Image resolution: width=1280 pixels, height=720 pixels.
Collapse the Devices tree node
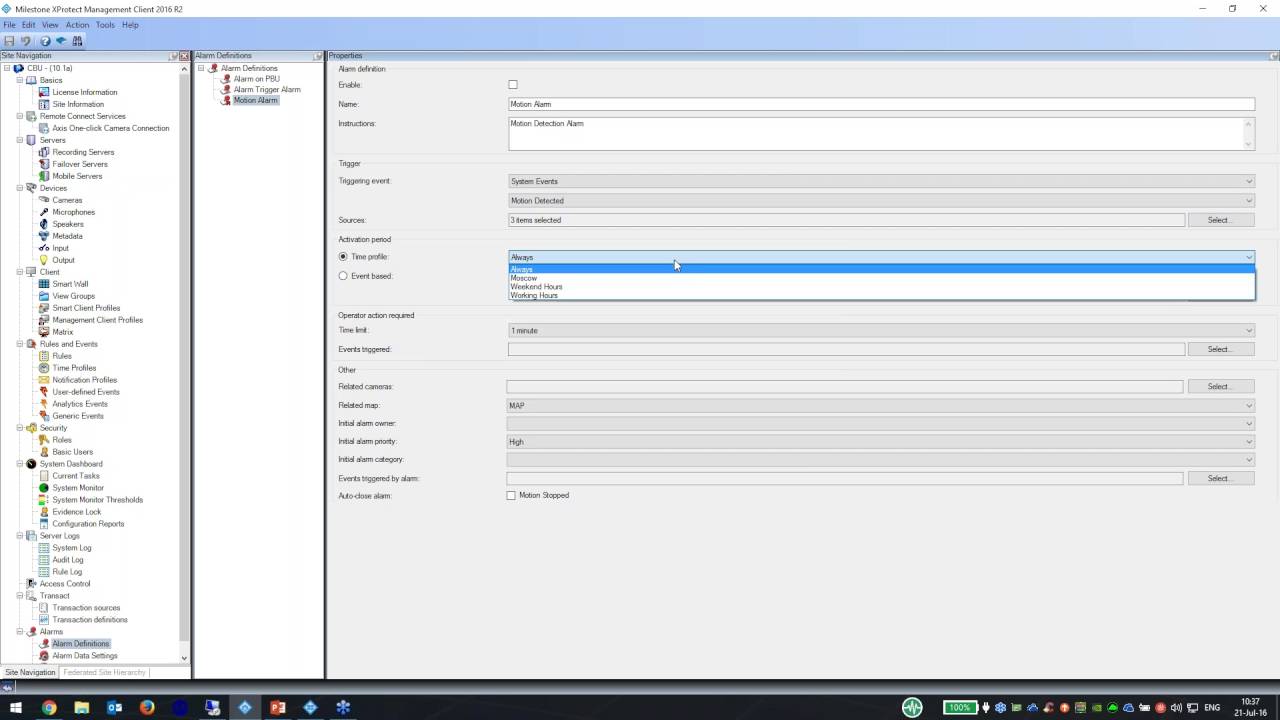[x=19, y=188]
